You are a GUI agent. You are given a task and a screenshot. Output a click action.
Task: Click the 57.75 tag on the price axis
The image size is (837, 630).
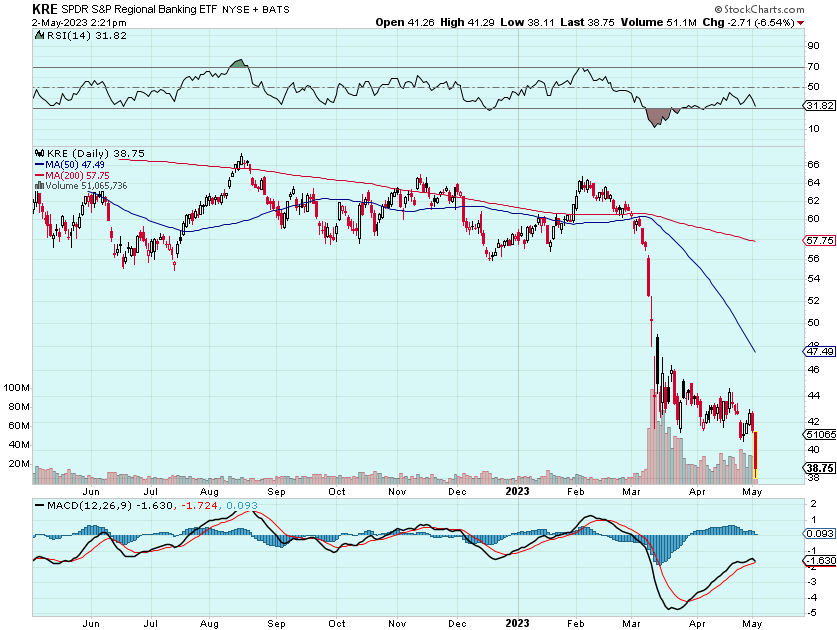(x=819, y=241)
